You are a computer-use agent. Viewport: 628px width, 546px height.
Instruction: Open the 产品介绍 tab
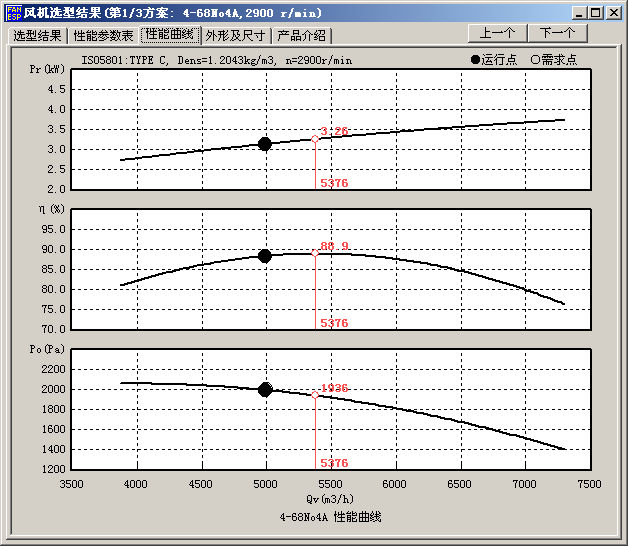pyautogui.click(x=301, y=35)
